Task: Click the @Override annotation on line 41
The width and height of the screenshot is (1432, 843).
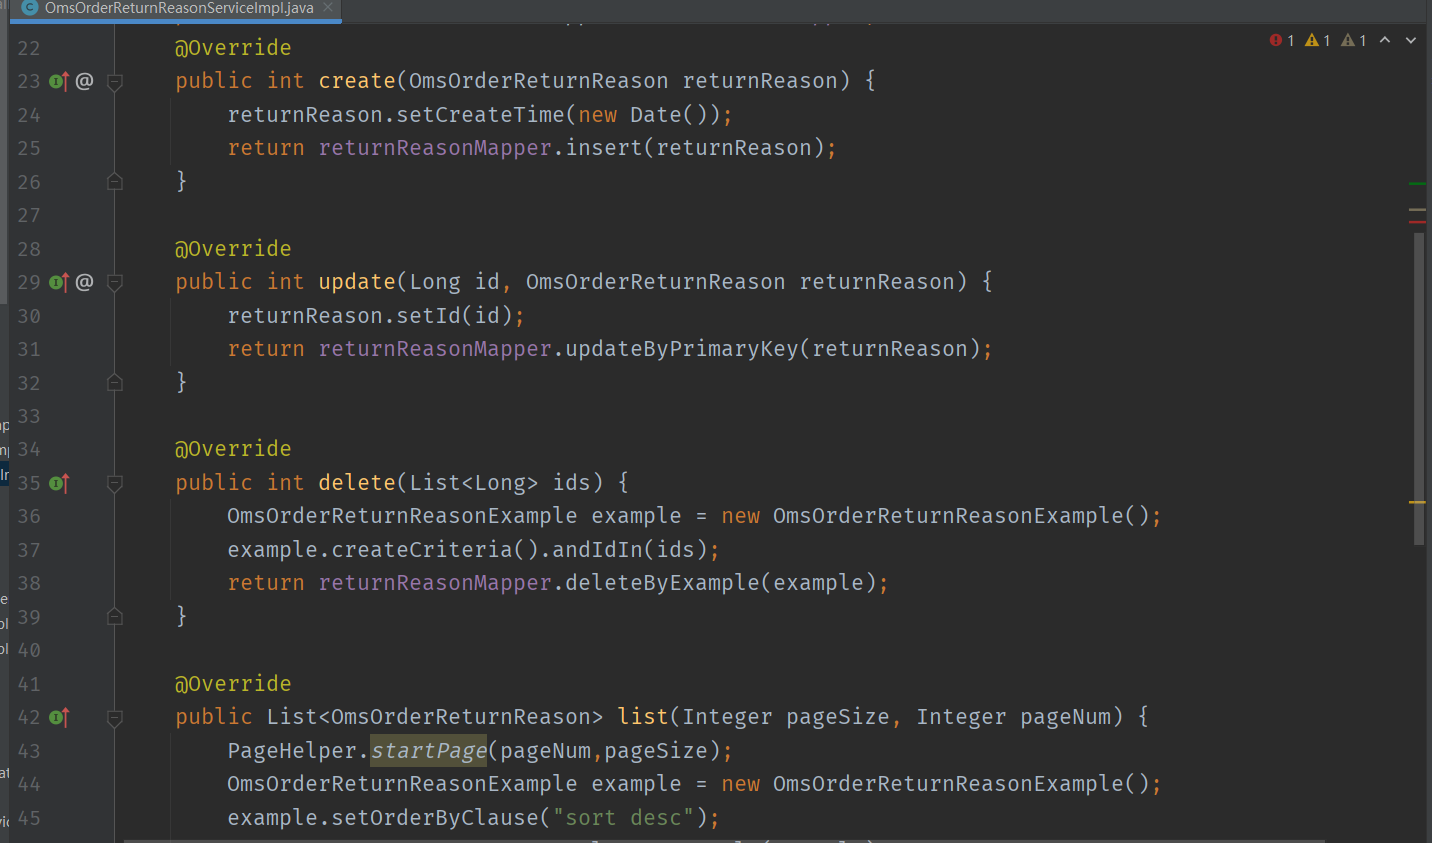Action: pyautogui.click(x=233, y=684)
